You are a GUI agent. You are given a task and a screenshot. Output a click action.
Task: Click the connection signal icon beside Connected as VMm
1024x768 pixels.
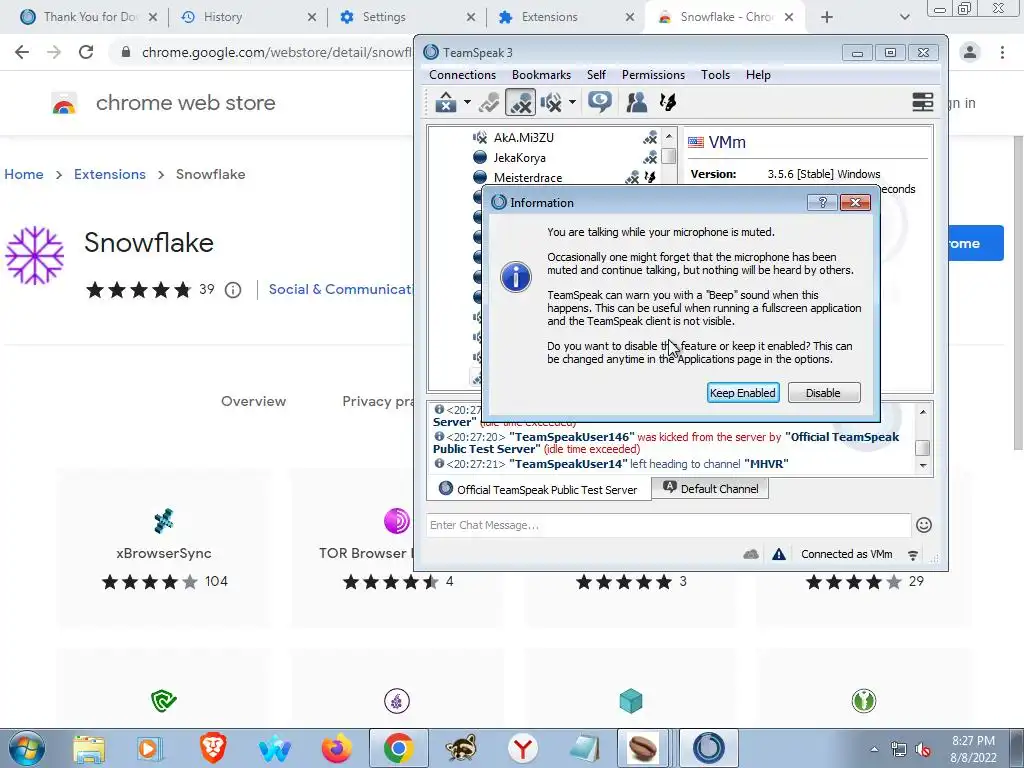[x=913, y=555]
